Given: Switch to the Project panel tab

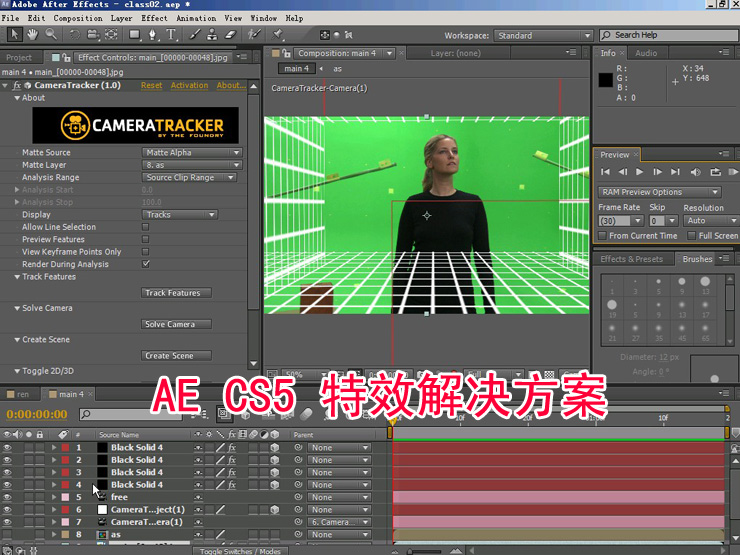Looking at the screenshot, I should 19,57.
